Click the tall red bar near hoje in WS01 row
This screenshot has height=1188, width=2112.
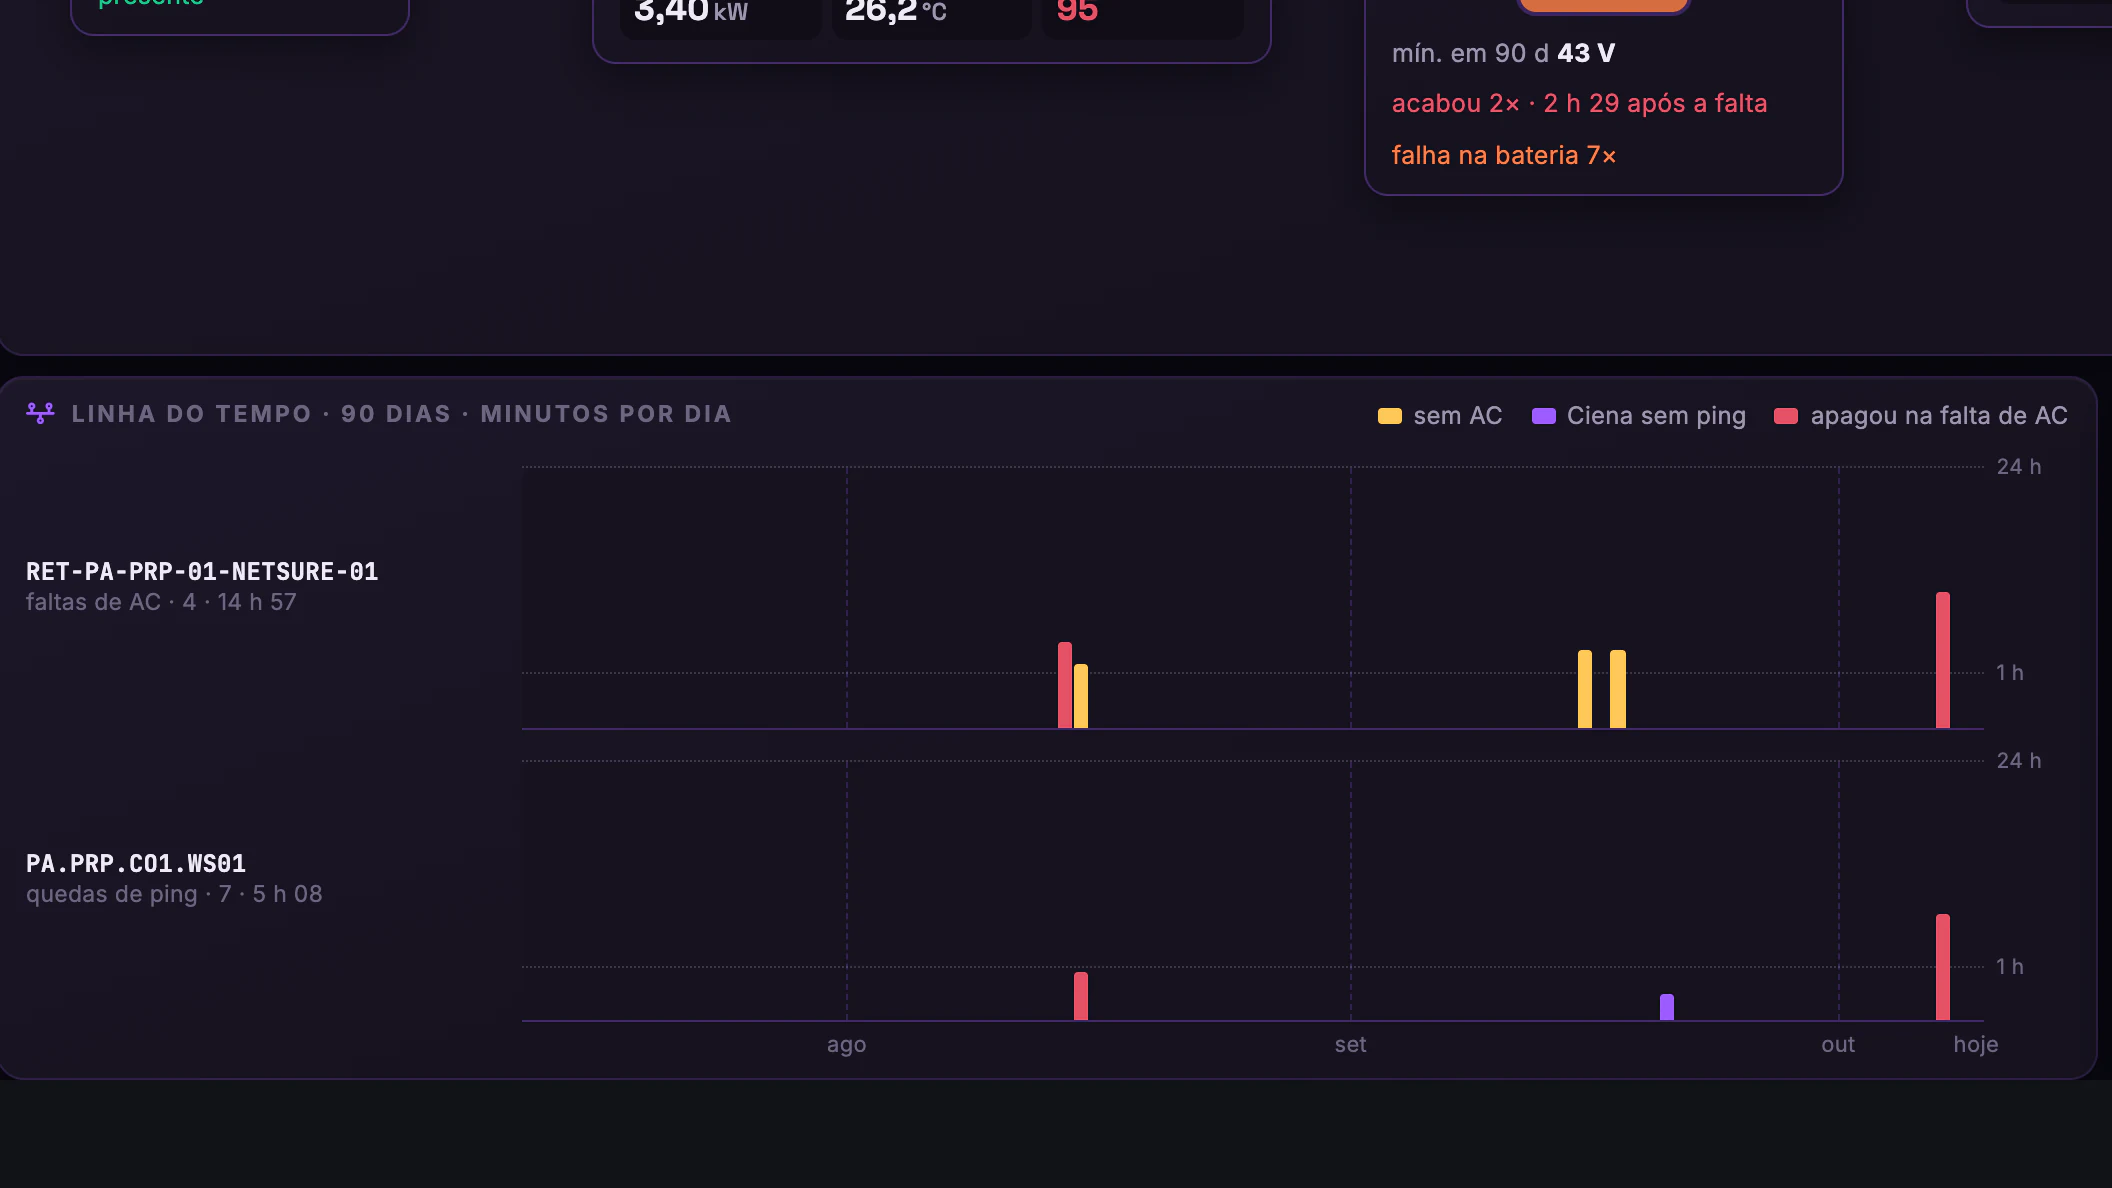[1943, 967]
